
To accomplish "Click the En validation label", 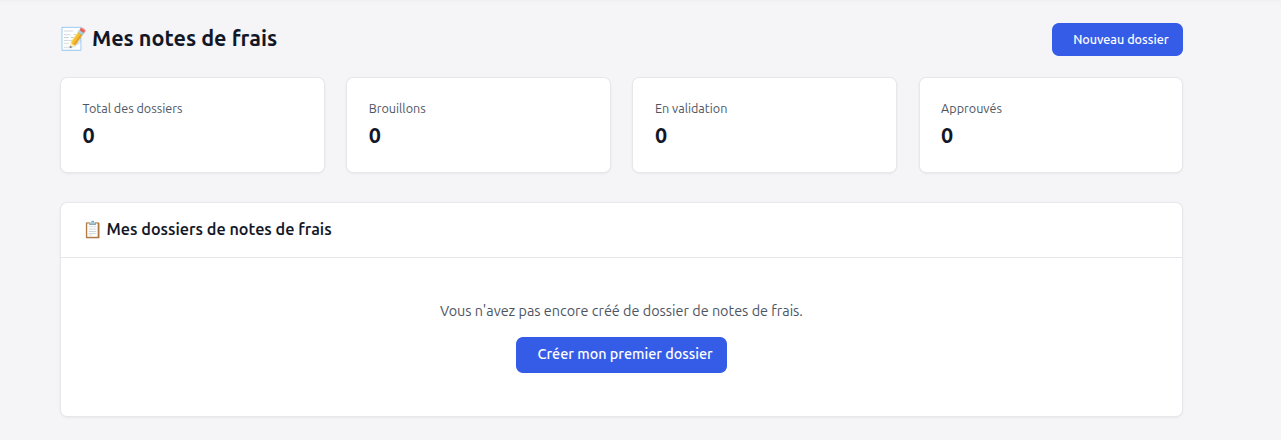I will tap(691, 109).
